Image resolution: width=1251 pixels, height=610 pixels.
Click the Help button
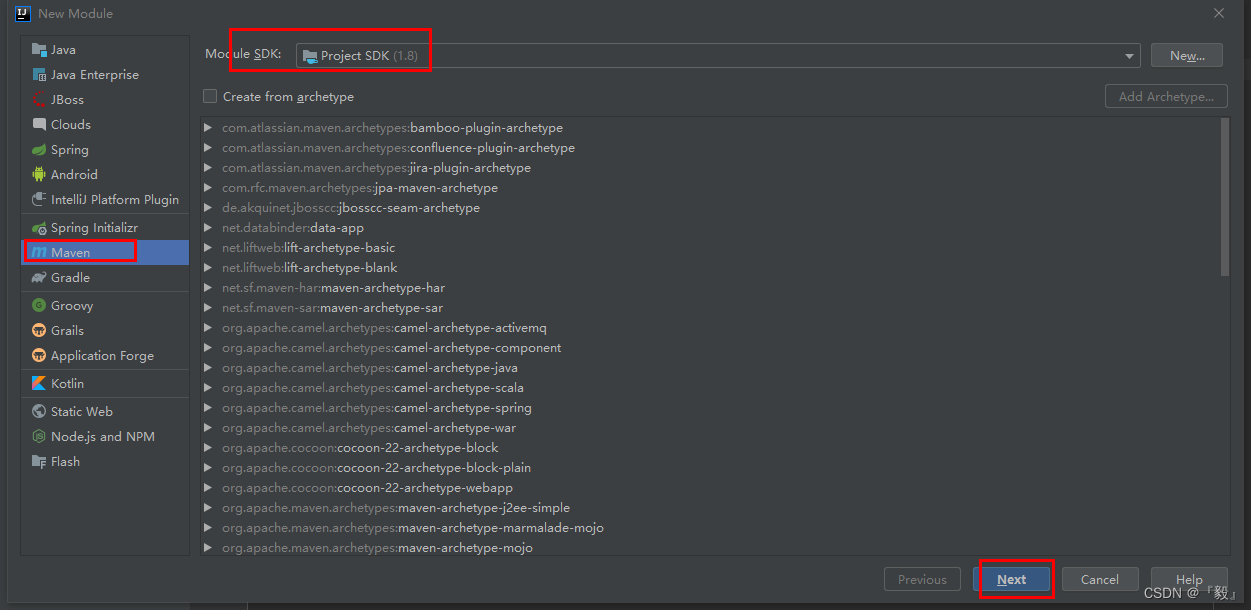(x=1189, y=580)
